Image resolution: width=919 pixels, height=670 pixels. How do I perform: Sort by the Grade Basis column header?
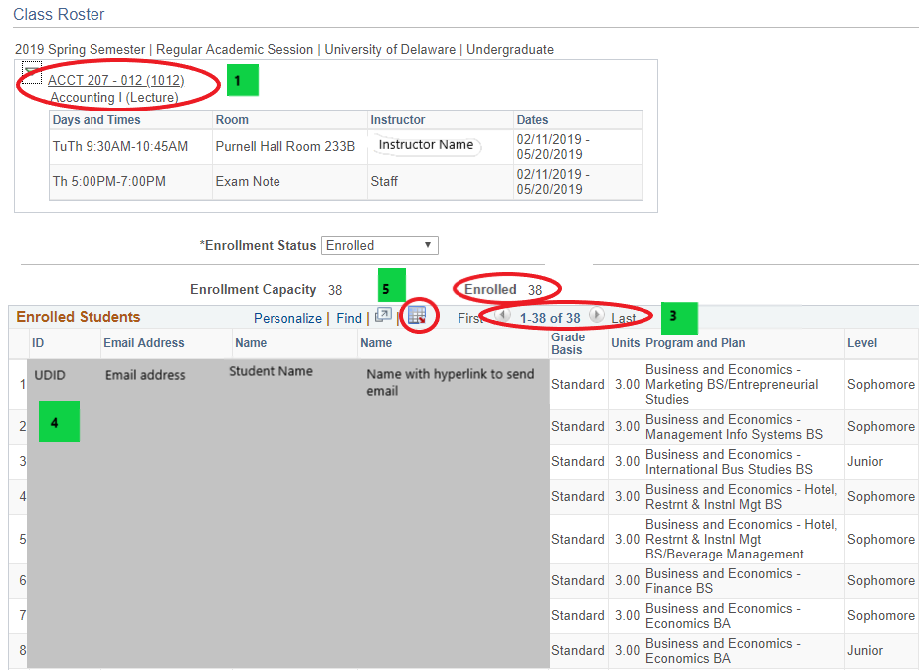(567, 343)
